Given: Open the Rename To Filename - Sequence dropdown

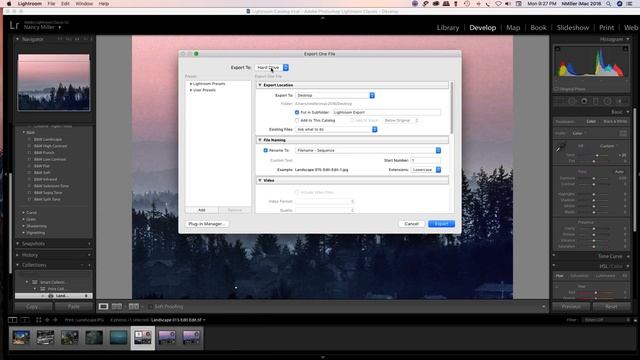Looking at the screenshot, I should pos(368,150).
